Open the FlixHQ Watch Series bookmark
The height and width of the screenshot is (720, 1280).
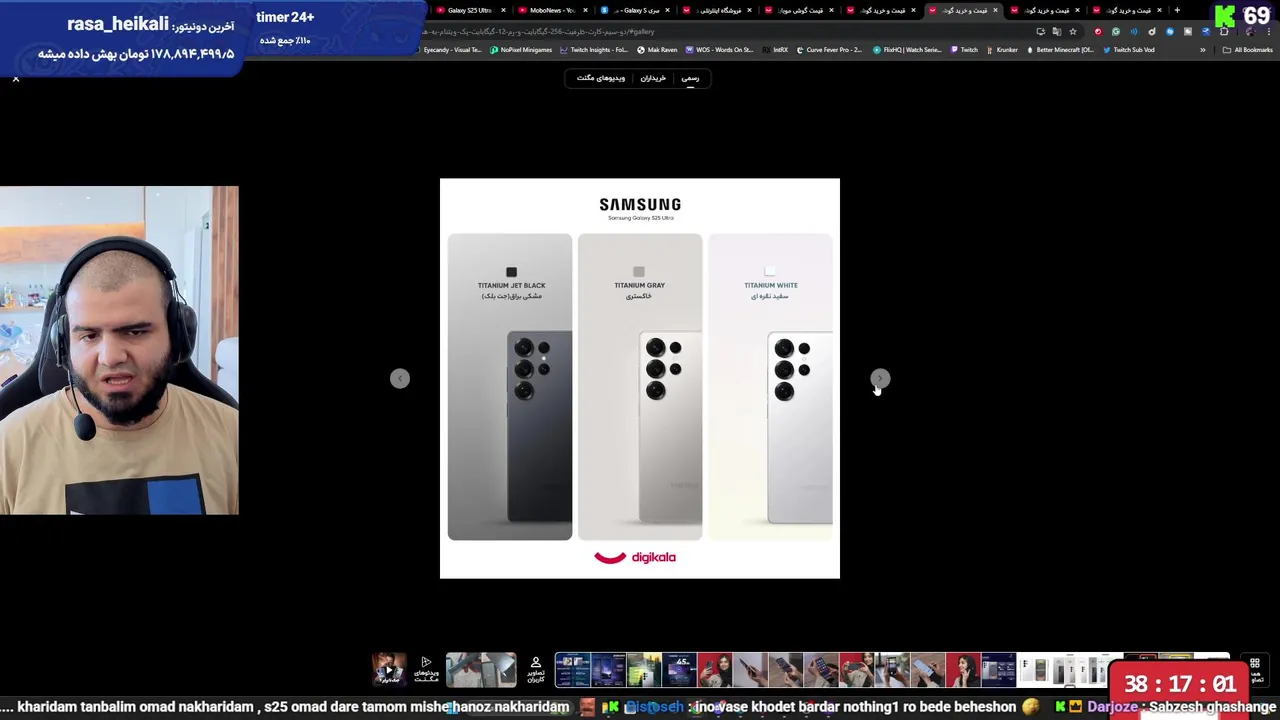pos(907,50)
